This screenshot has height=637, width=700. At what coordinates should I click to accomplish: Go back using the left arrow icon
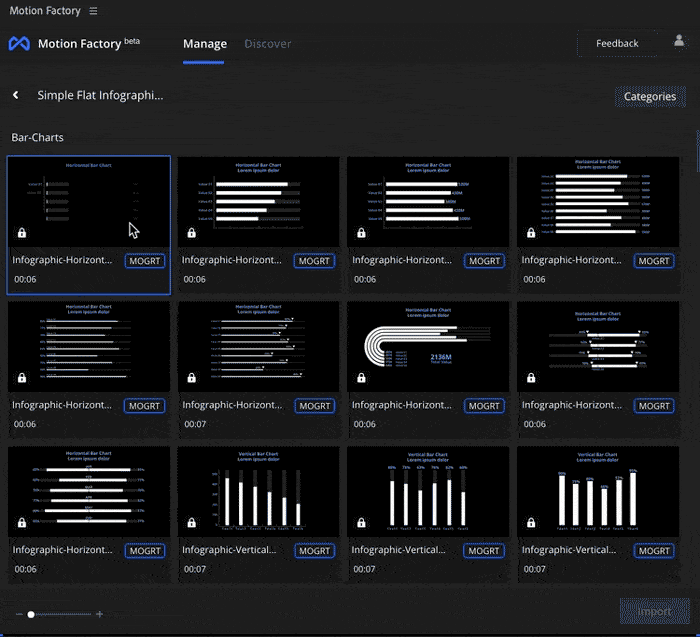point(16,95)
